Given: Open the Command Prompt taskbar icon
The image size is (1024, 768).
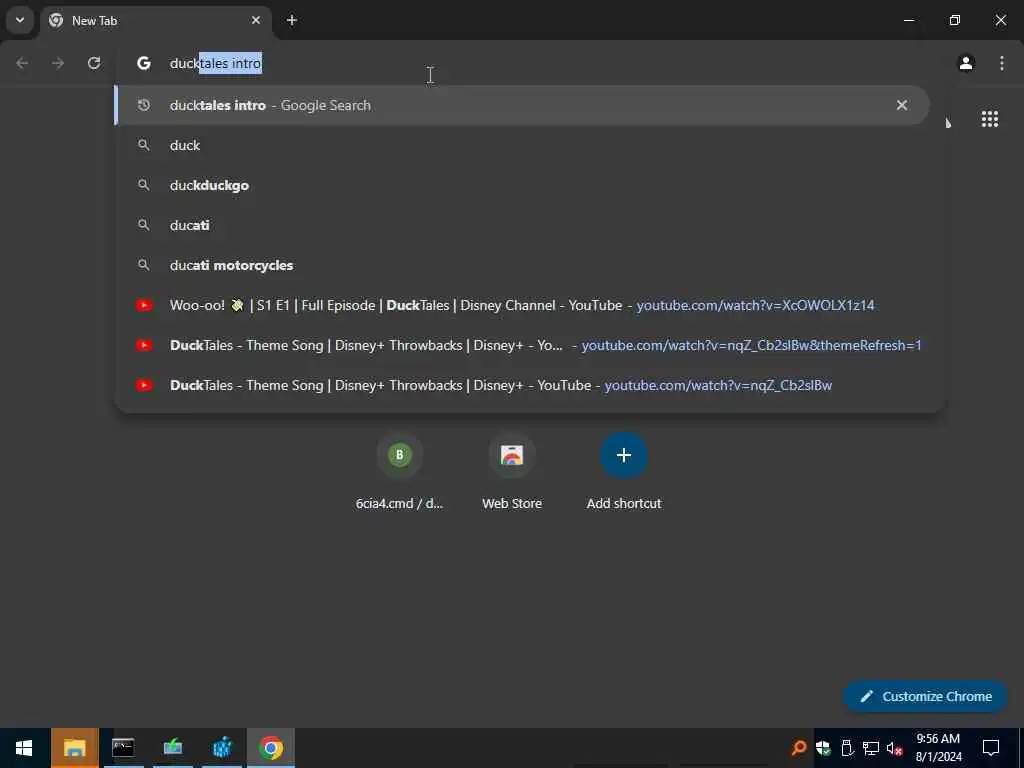Looking at the screenshot, I should click(x=123, y=748).
